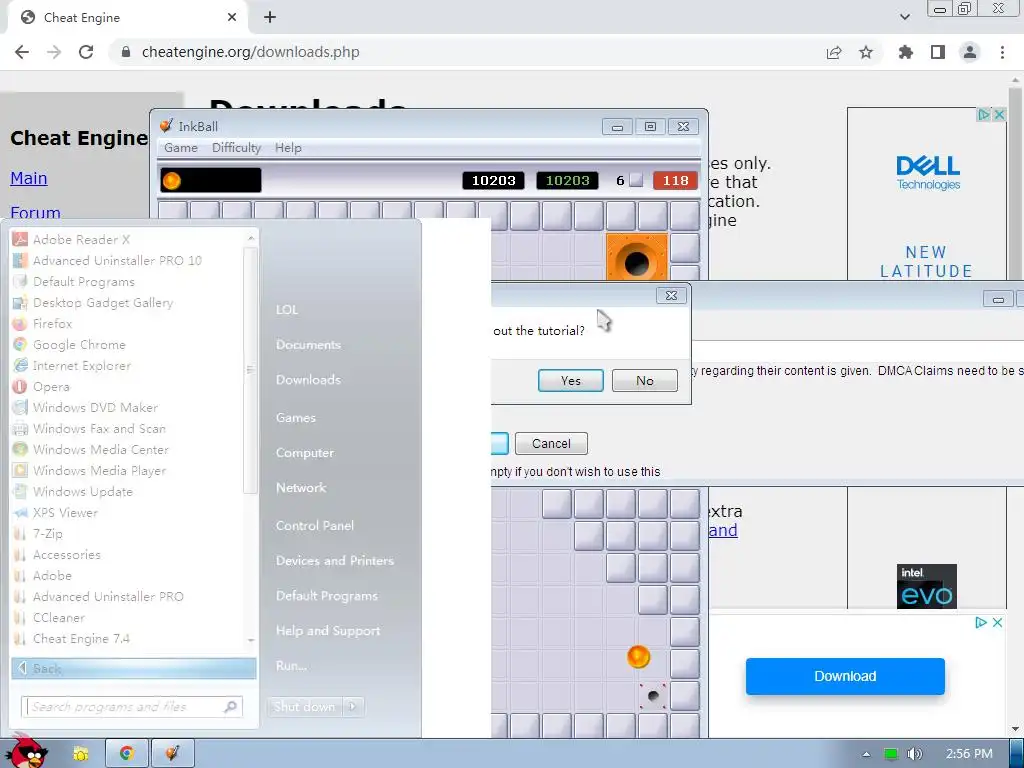Image resolution: width=1024 pixels, height=768 pixels.
Task: Click No in the tutorial dialog
Action: click(x=645, y=381)
